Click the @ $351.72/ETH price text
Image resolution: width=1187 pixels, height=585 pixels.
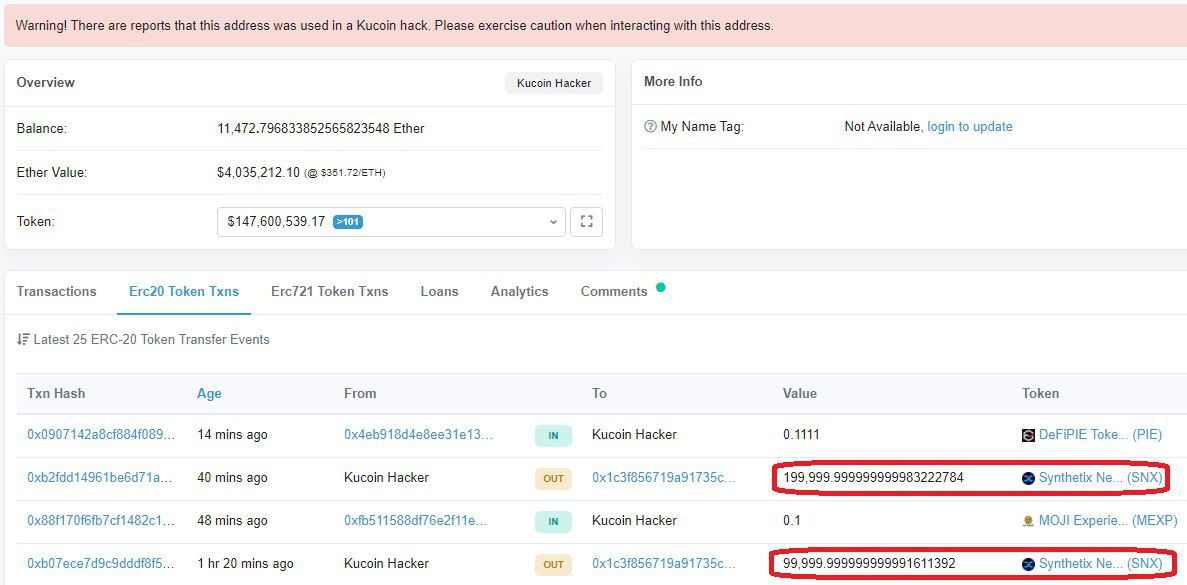(x=344, y=173)
